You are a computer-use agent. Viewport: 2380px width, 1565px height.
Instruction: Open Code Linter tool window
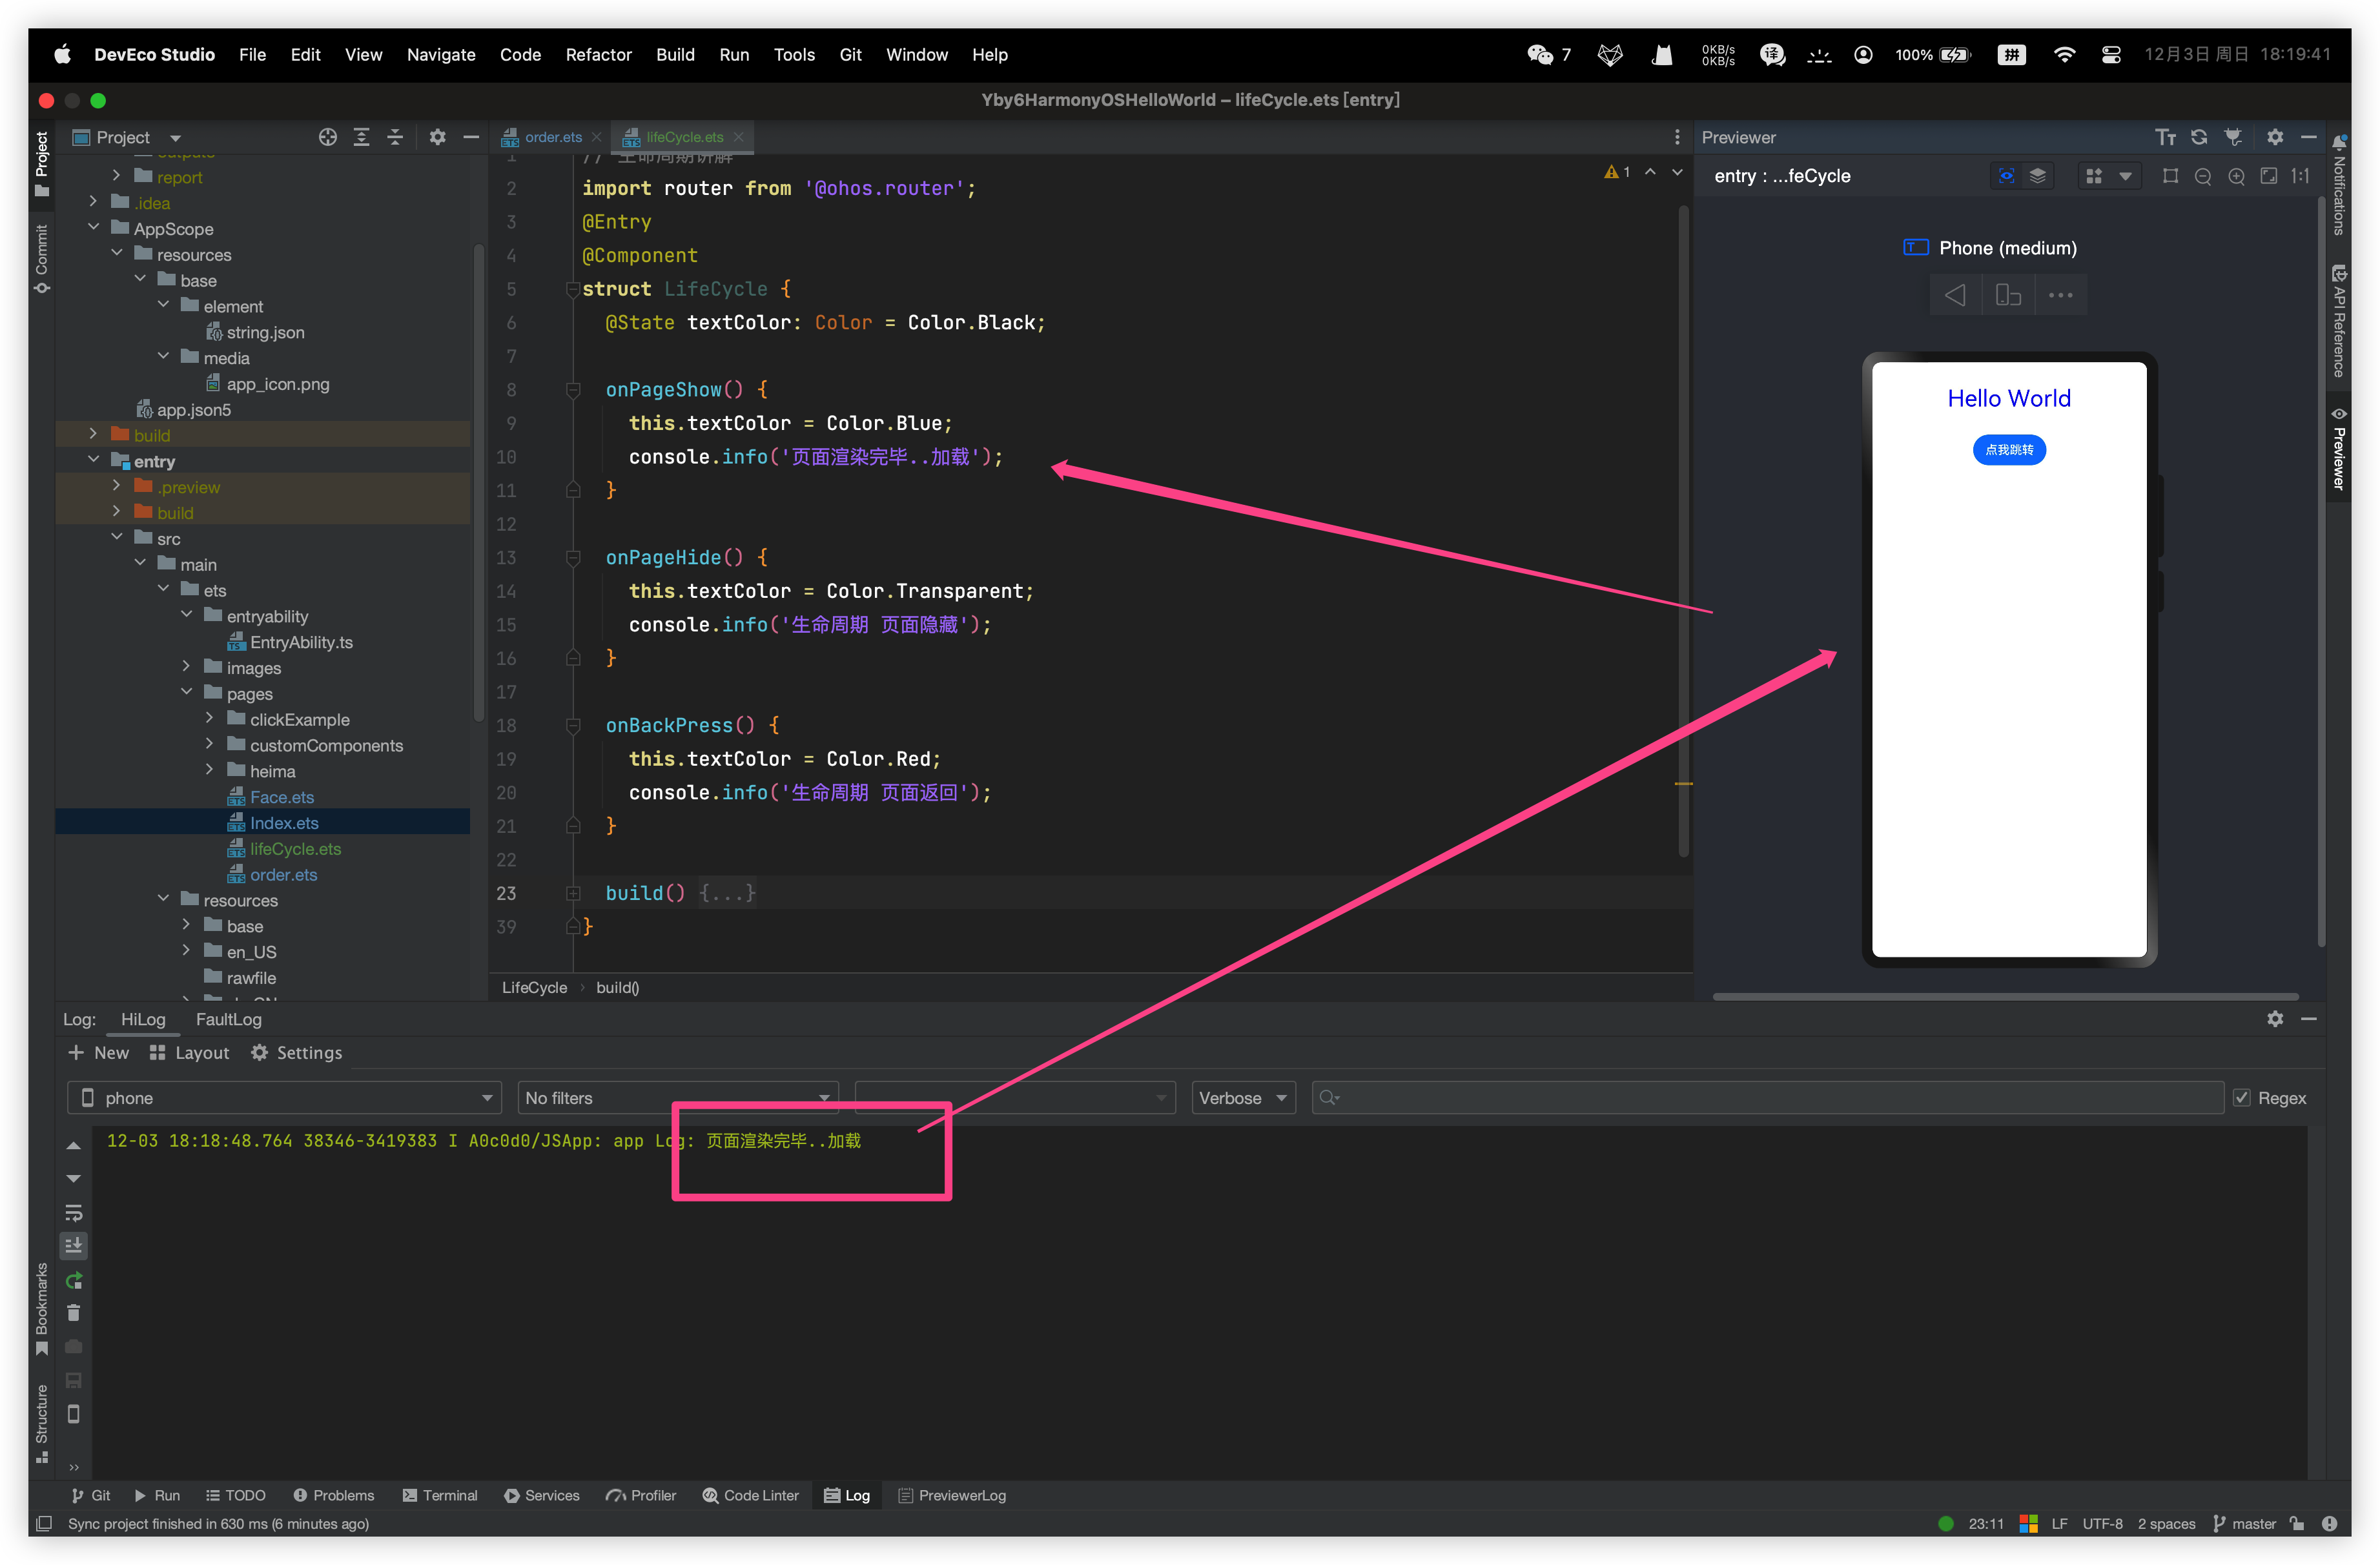751,1495
